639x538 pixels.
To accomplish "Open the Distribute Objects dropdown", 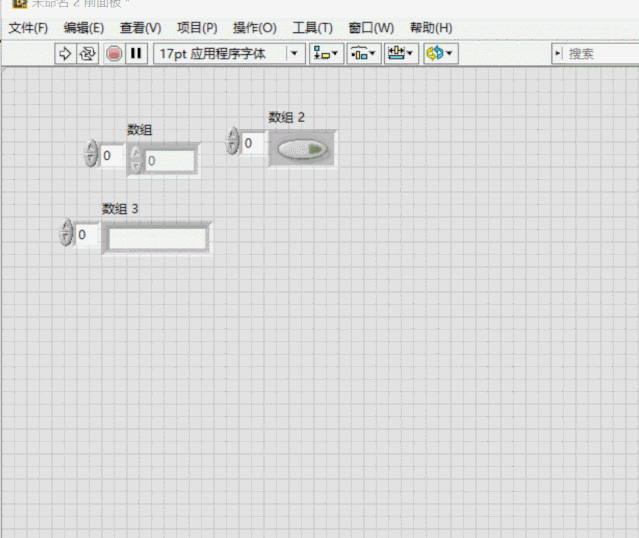I will pyautogui.click(x=364, y=53).
